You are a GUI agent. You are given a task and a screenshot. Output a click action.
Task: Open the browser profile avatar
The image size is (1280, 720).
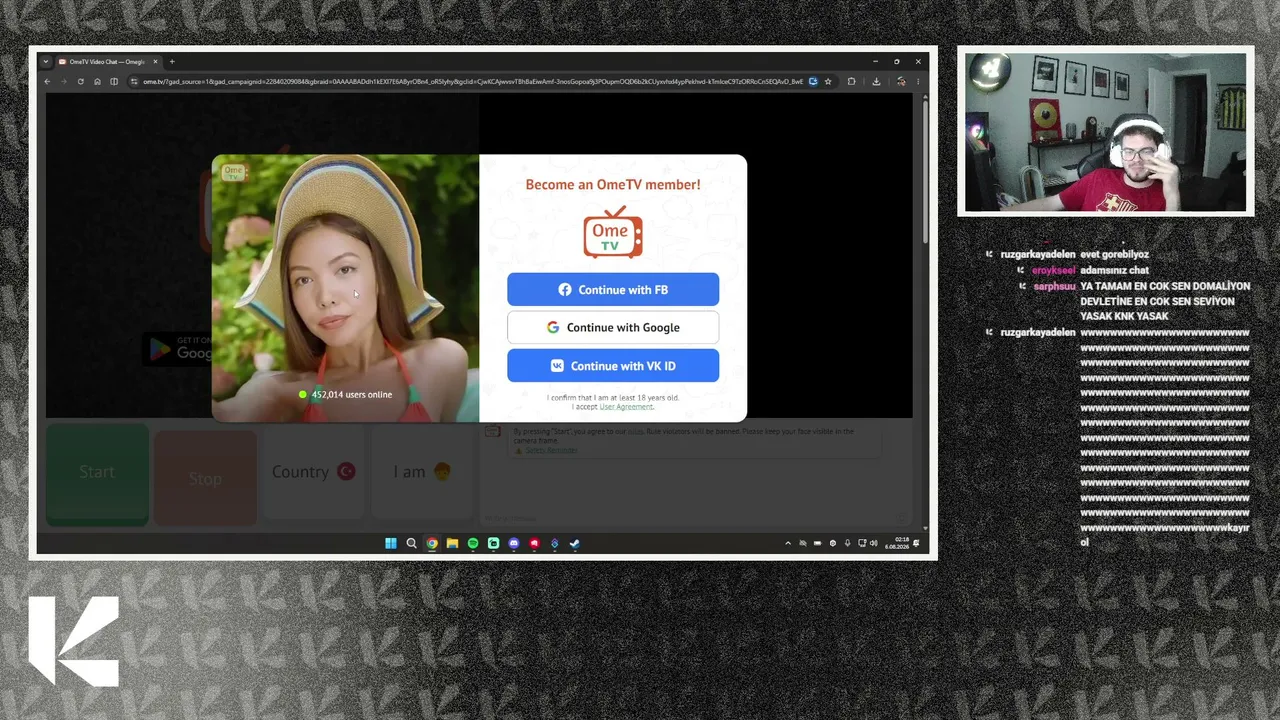point(901,82)
